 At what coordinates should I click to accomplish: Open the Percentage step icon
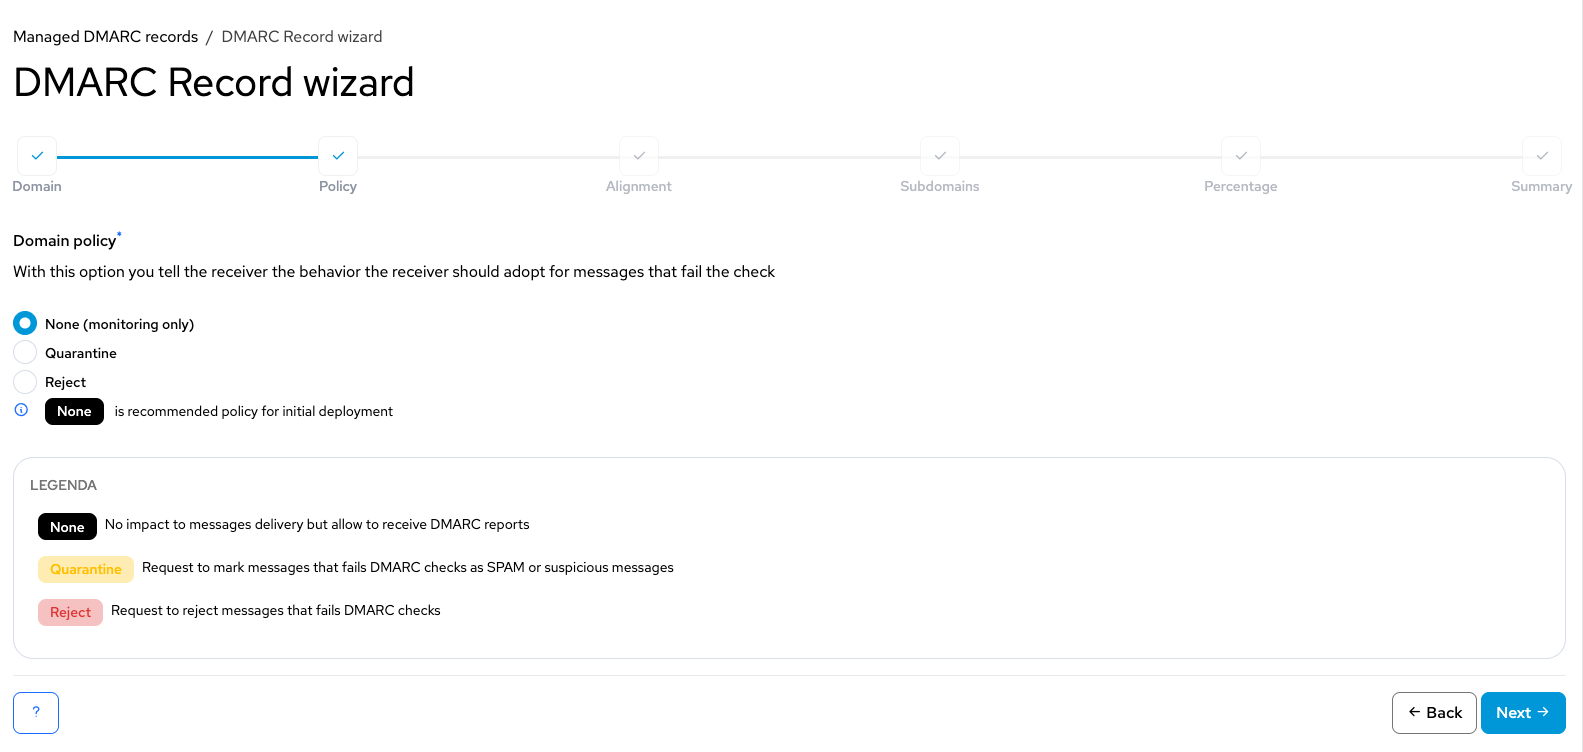coord(1241,156)
